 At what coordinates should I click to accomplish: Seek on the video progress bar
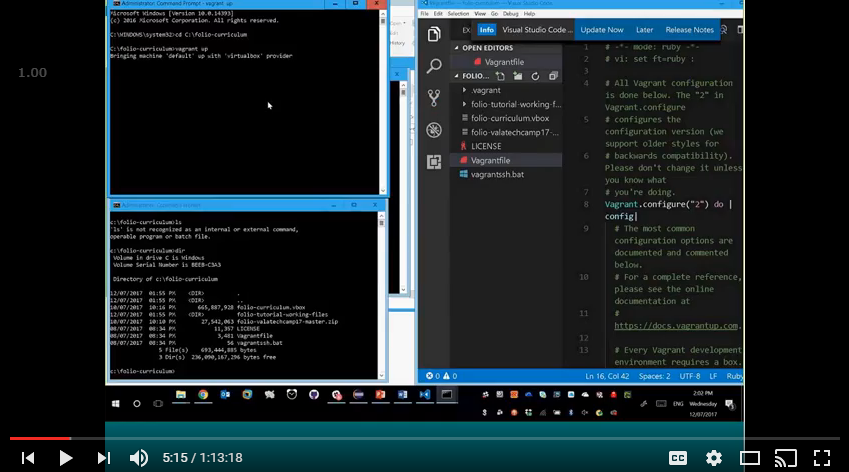point(424,438)
